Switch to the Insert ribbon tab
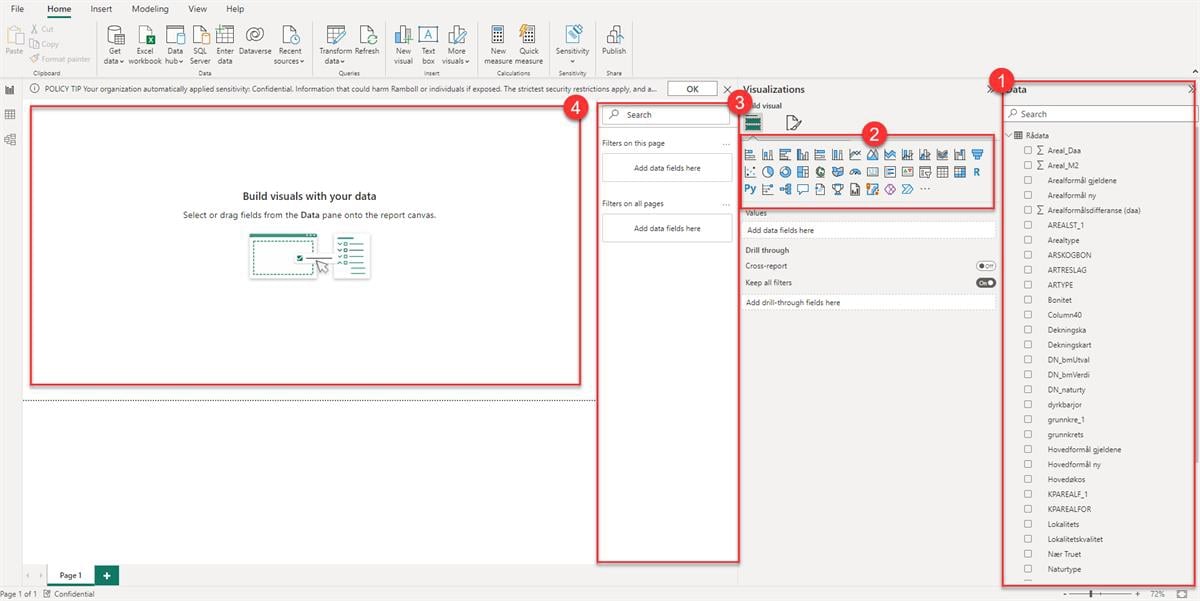1200x601 pixels. pos(101,9)
